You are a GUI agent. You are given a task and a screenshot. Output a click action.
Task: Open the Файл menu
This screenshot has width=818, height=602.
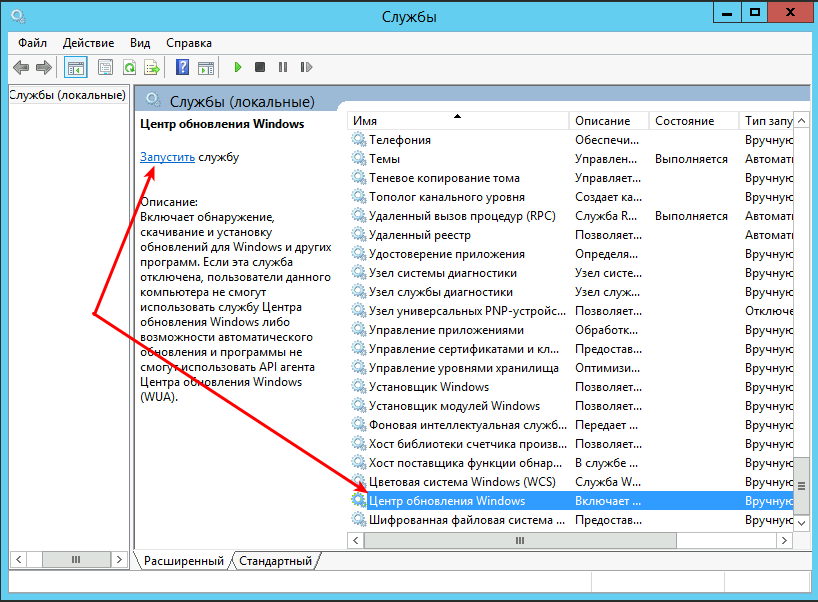tap(32, 43)
